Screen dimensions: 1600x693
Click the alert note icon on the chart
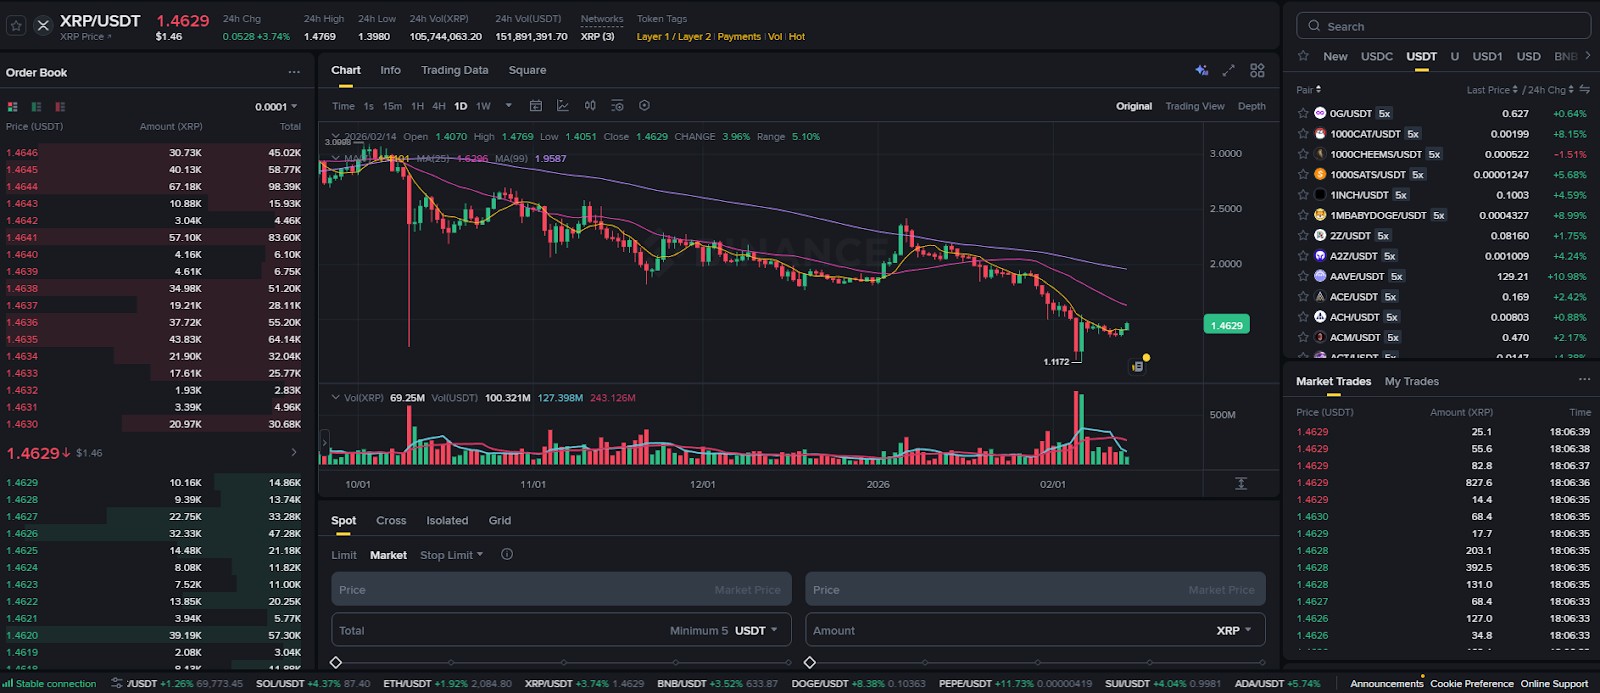(x=1137, y=367)
